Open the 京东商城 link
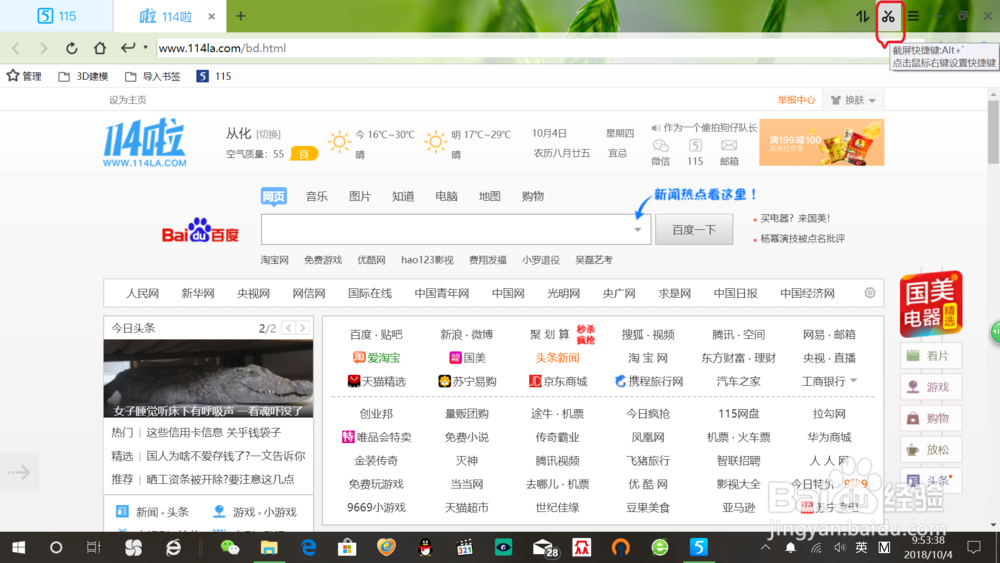This screenshot has height=563, width=1000. 558,381
